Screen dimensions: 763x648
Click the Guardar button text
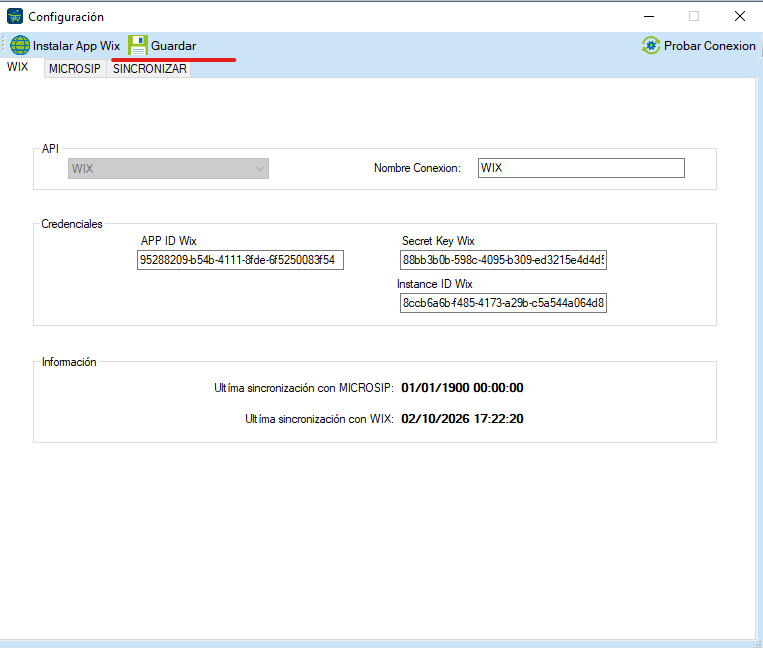(x=174, y=46)
